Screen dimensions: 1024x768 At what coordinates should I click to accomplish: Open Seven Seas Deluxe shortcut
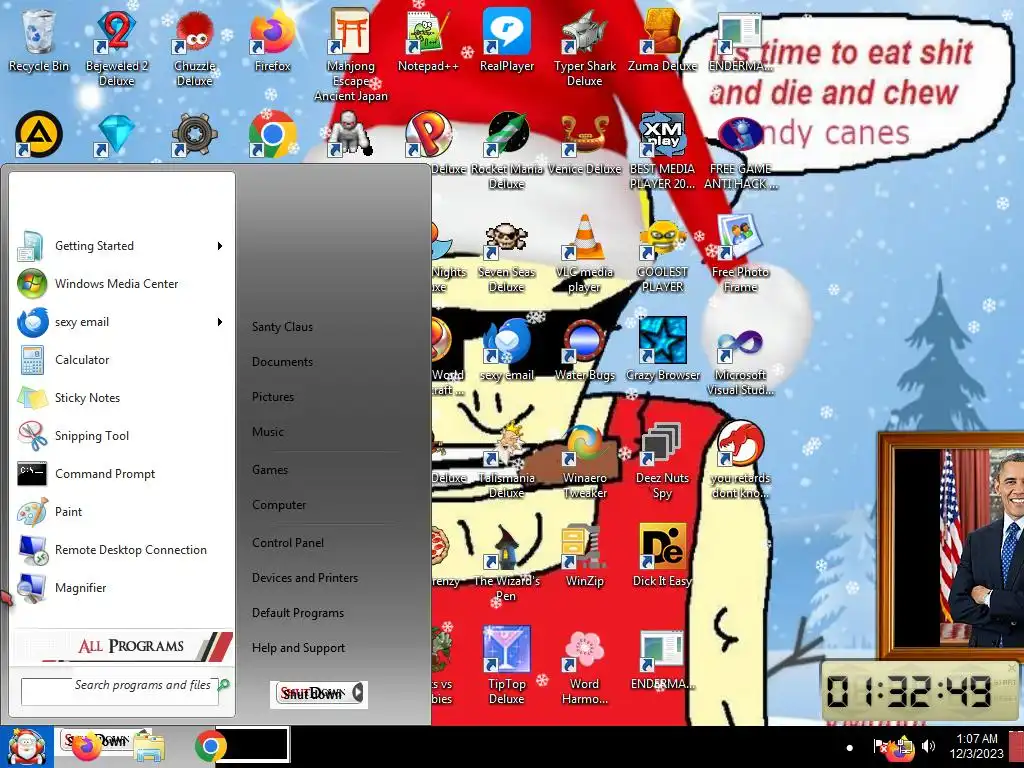tap(507, 253)
